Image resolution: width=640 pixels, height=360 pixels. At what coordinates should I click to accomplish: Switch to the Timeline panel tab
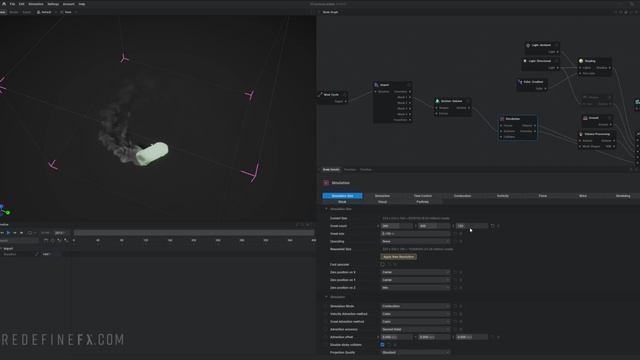coord(366,169)
